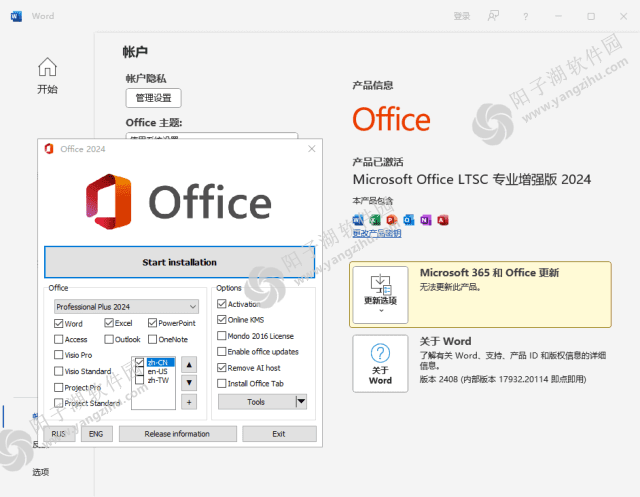Click Exit in the installer

(x=279, y=434)
